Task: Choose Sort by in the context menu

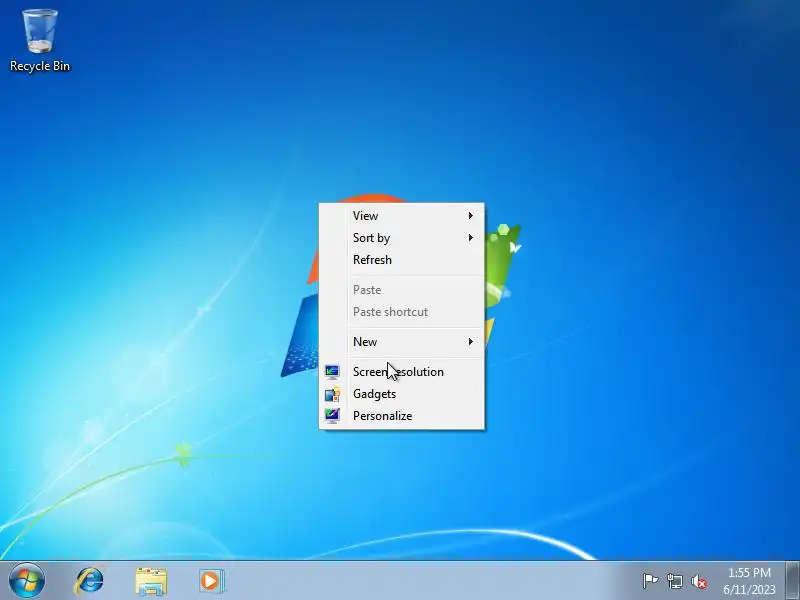Action: coord(402,238)
